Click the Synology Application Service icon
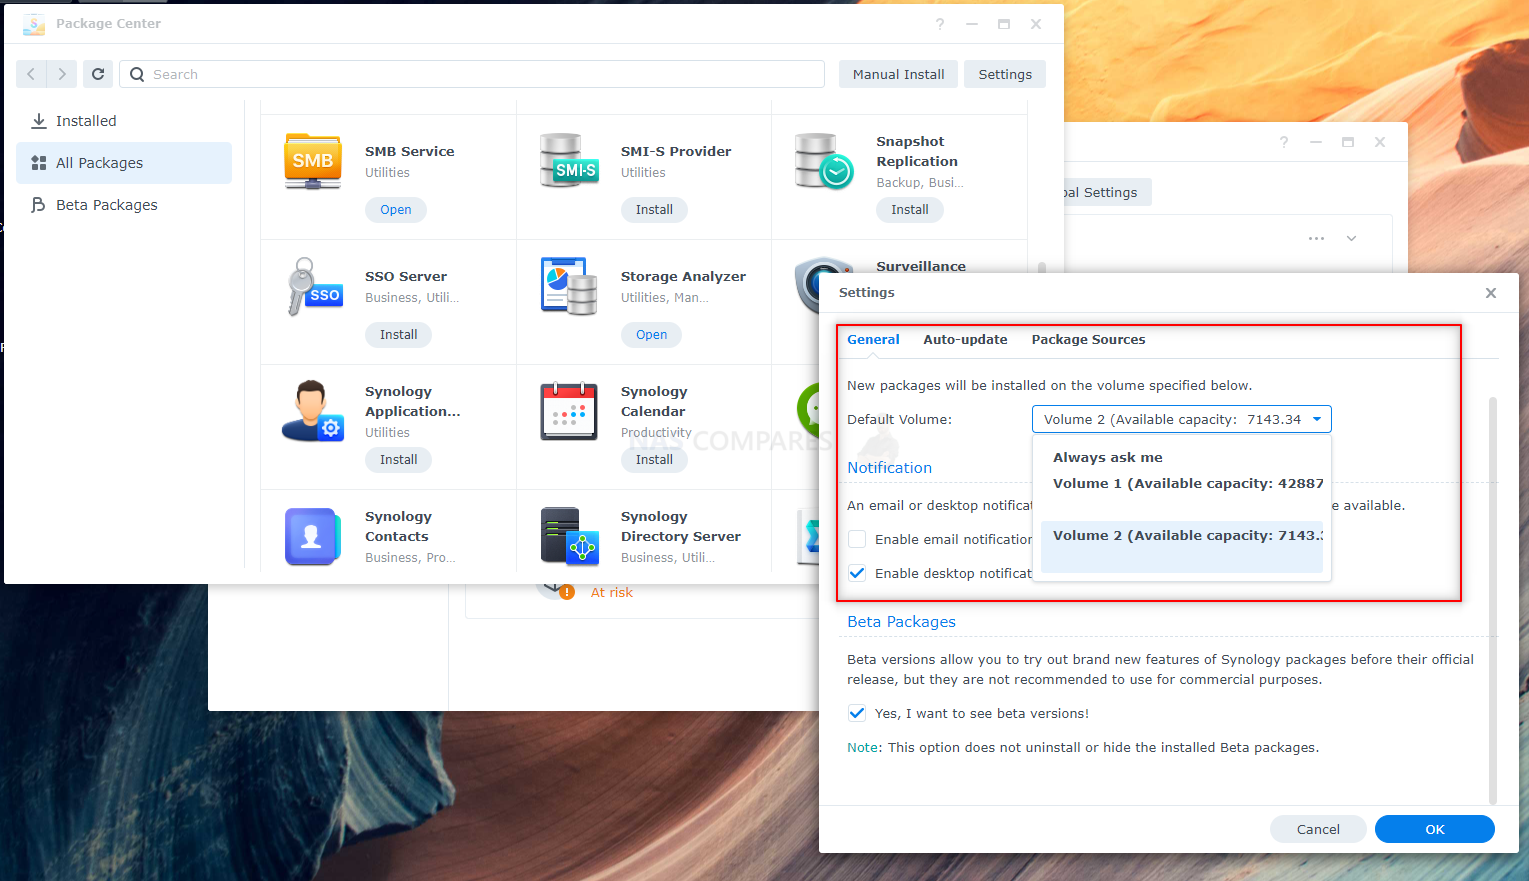The height and width of the screenshot is (881, 1529). pos(313,411)
